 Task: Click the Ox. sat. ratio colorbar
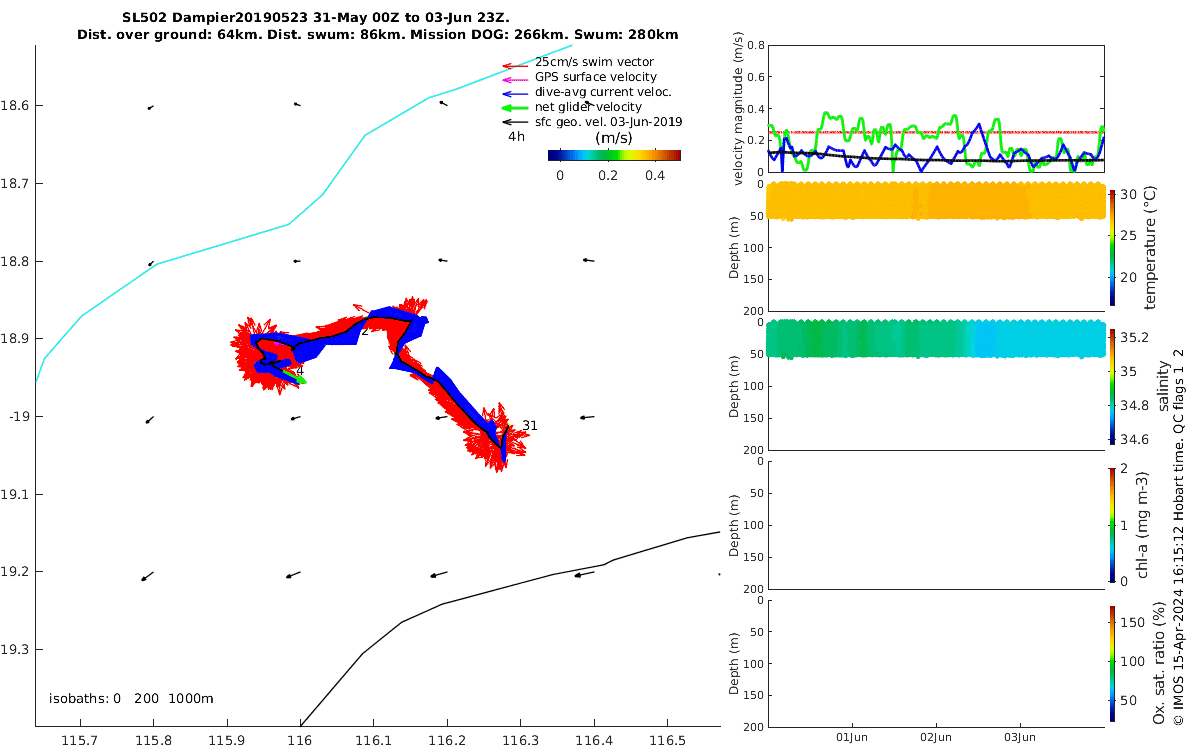(x=1113, y=663)
